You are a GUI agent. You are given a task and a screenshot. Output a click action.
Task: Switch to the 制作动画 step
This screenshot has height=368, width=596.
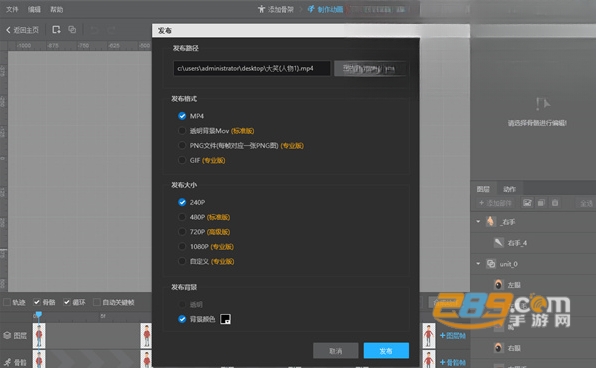(325, 9)
